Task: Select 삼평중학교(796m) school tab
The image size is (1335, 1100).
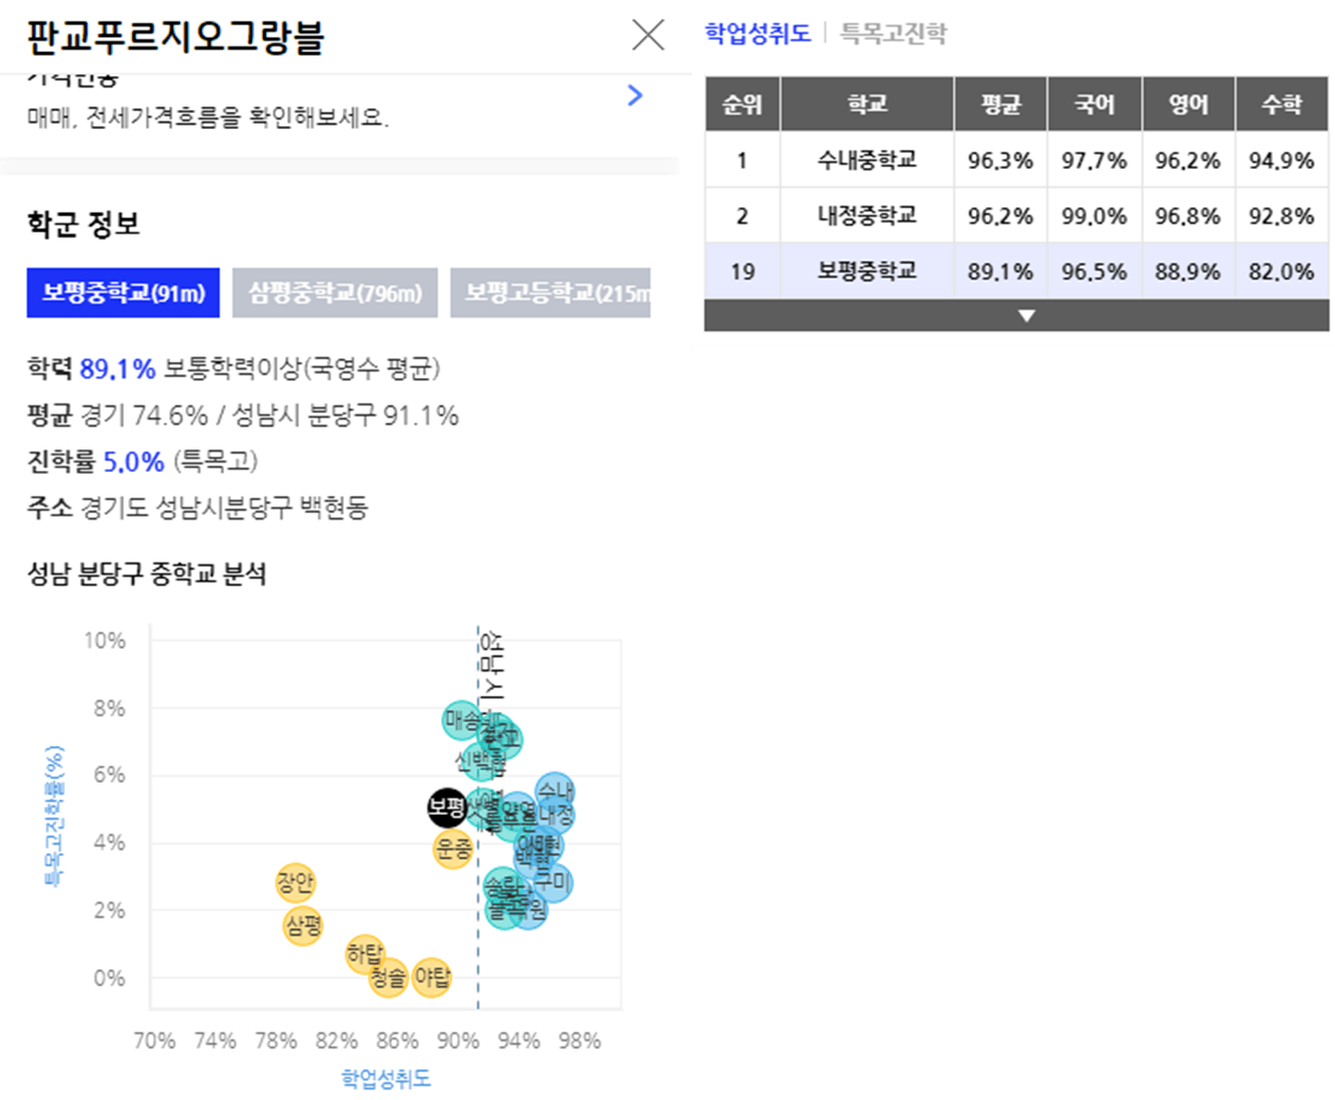Action: pos(335,293)
